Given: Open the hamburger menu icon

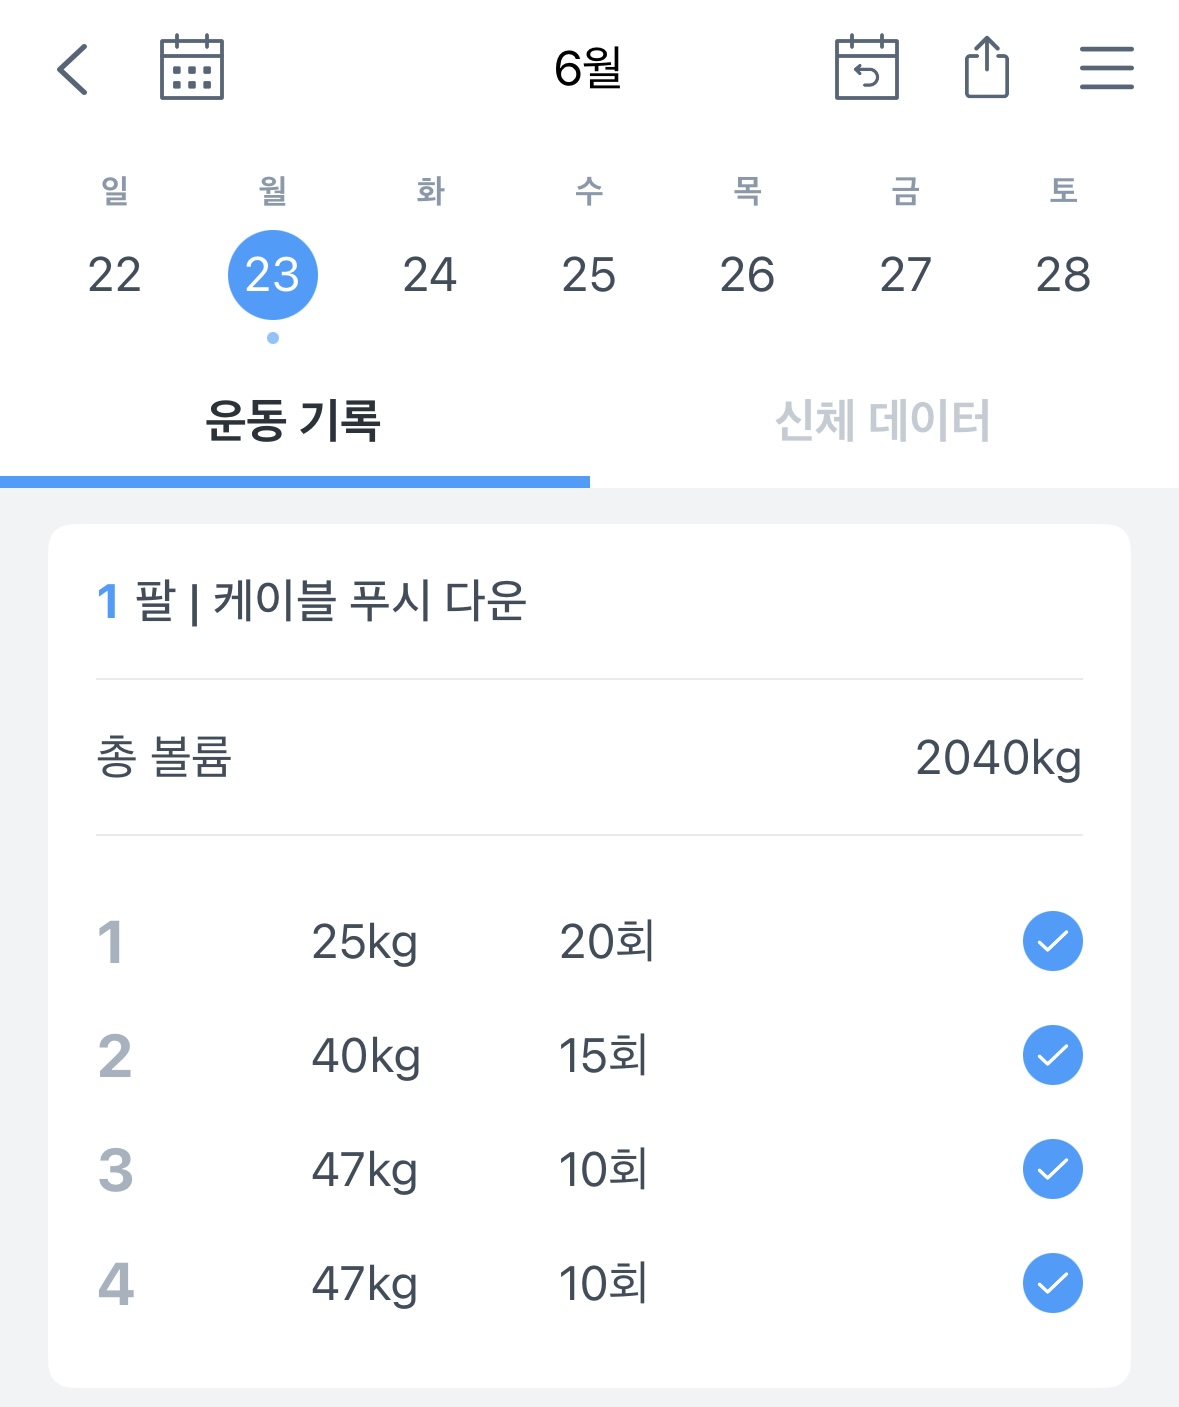Looking at the screenshot, I should coord(1107,68).
